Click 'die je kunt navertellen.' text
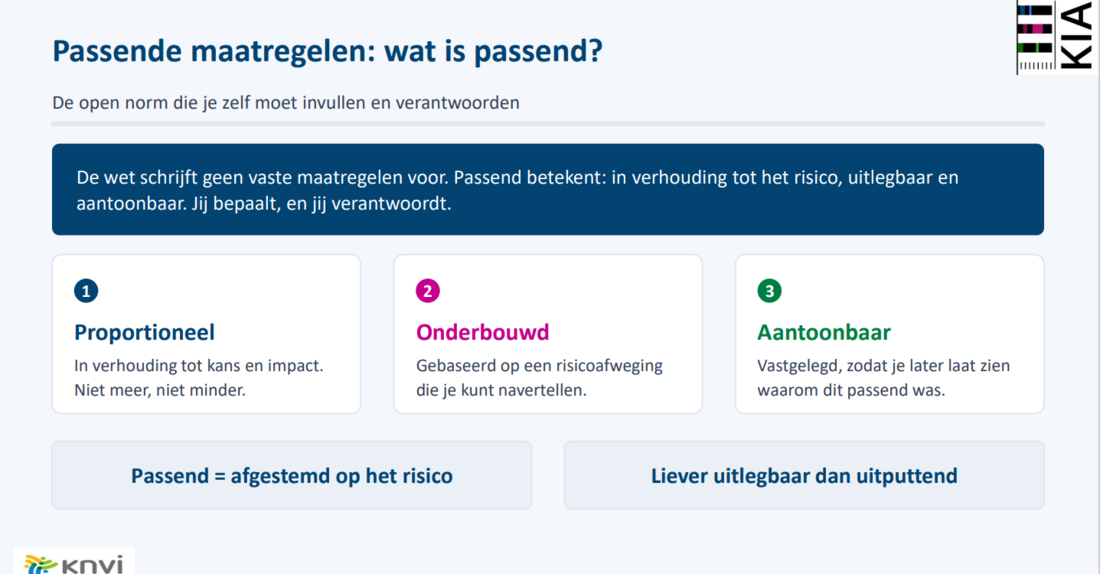The width and height of the screenshot is (1100, 574). point(501,390)
